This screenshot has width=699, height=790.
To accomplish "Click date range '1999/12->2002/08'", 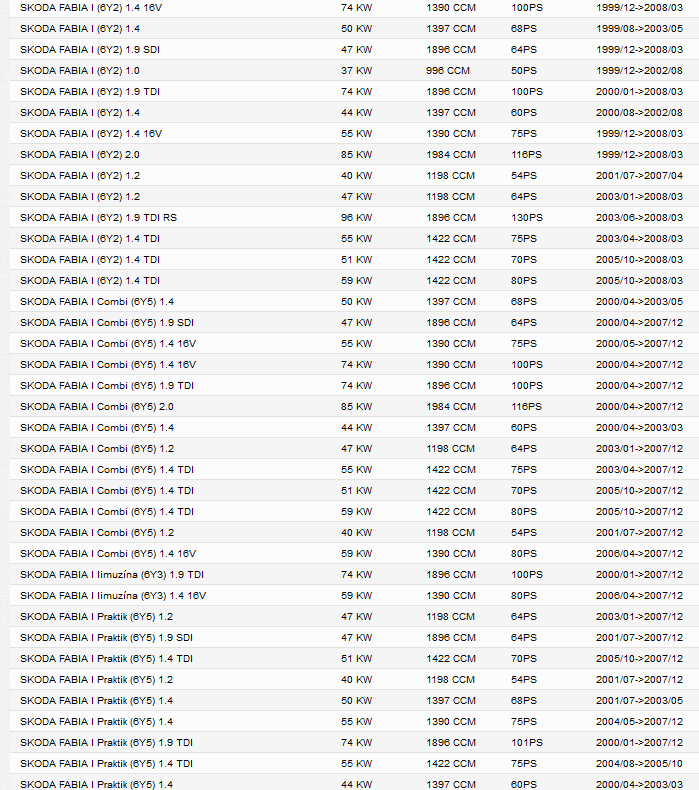I will click(639, 71).
